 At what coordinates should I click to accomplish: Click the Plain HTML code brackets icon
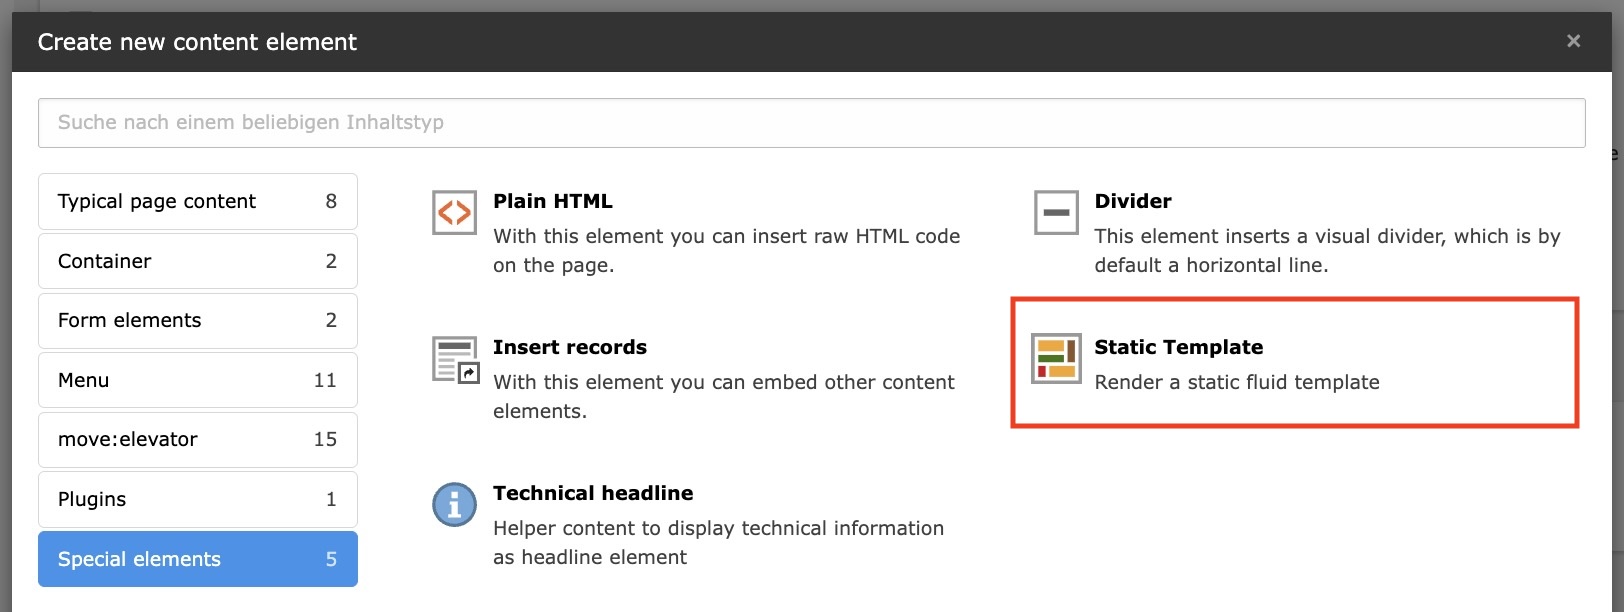pyautogui.click(x=454, y=213)
